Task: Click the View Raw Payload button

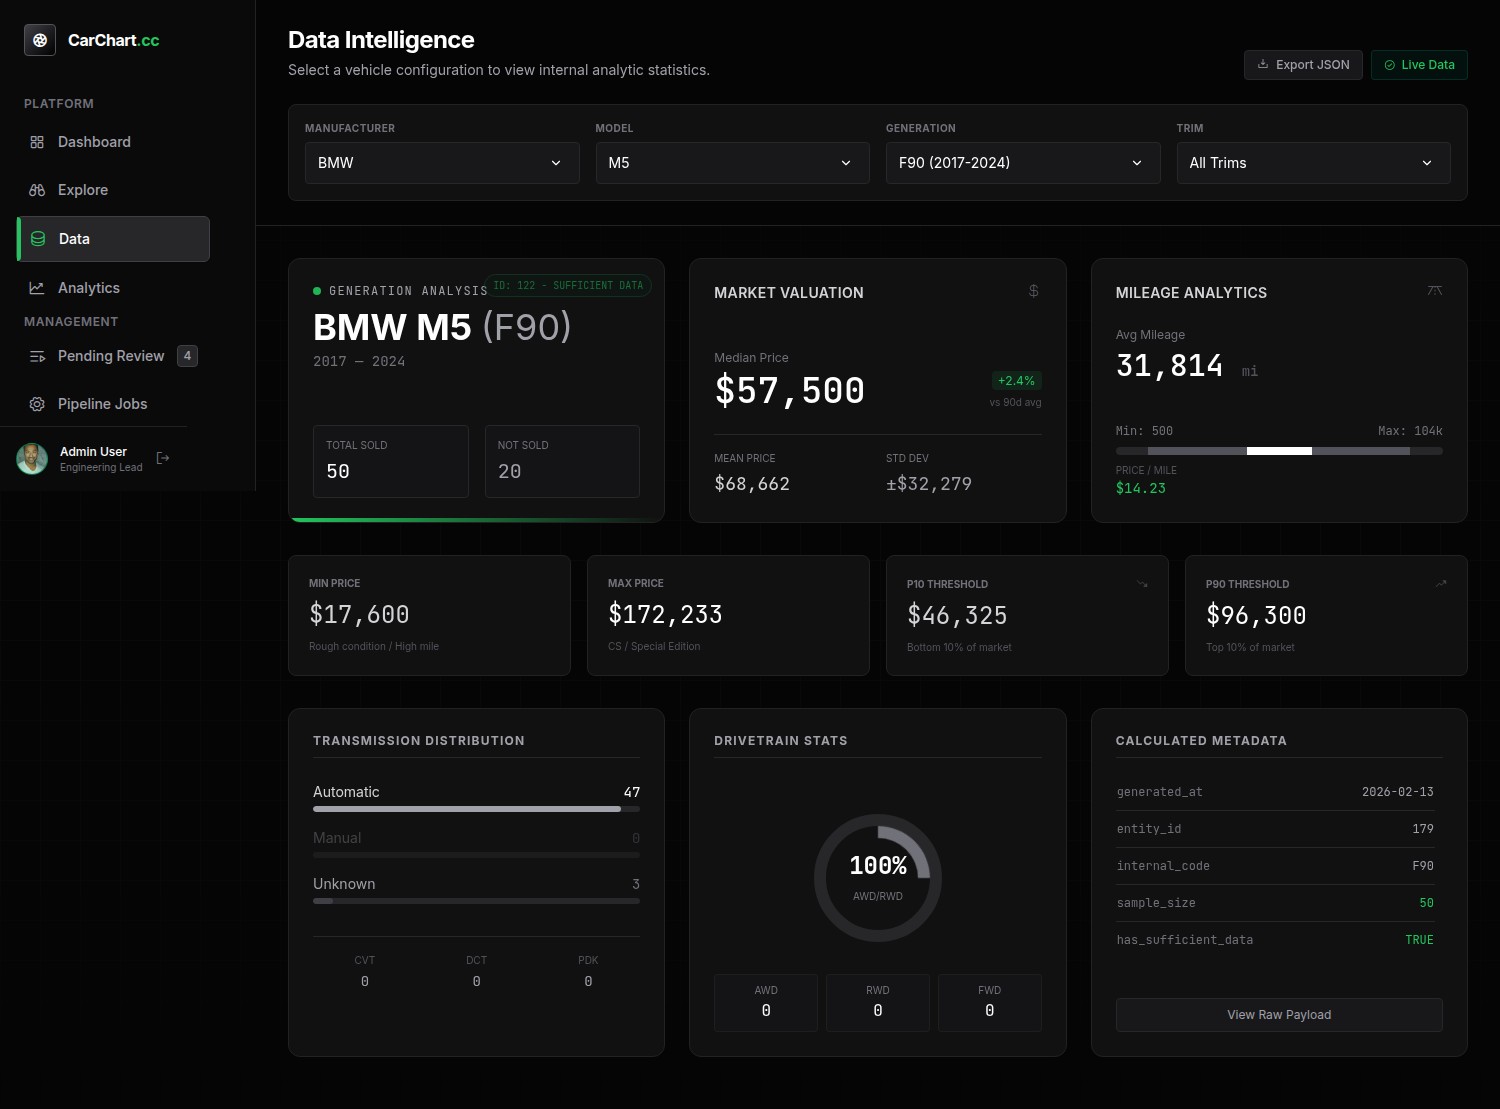Action: [1279, 1014]
